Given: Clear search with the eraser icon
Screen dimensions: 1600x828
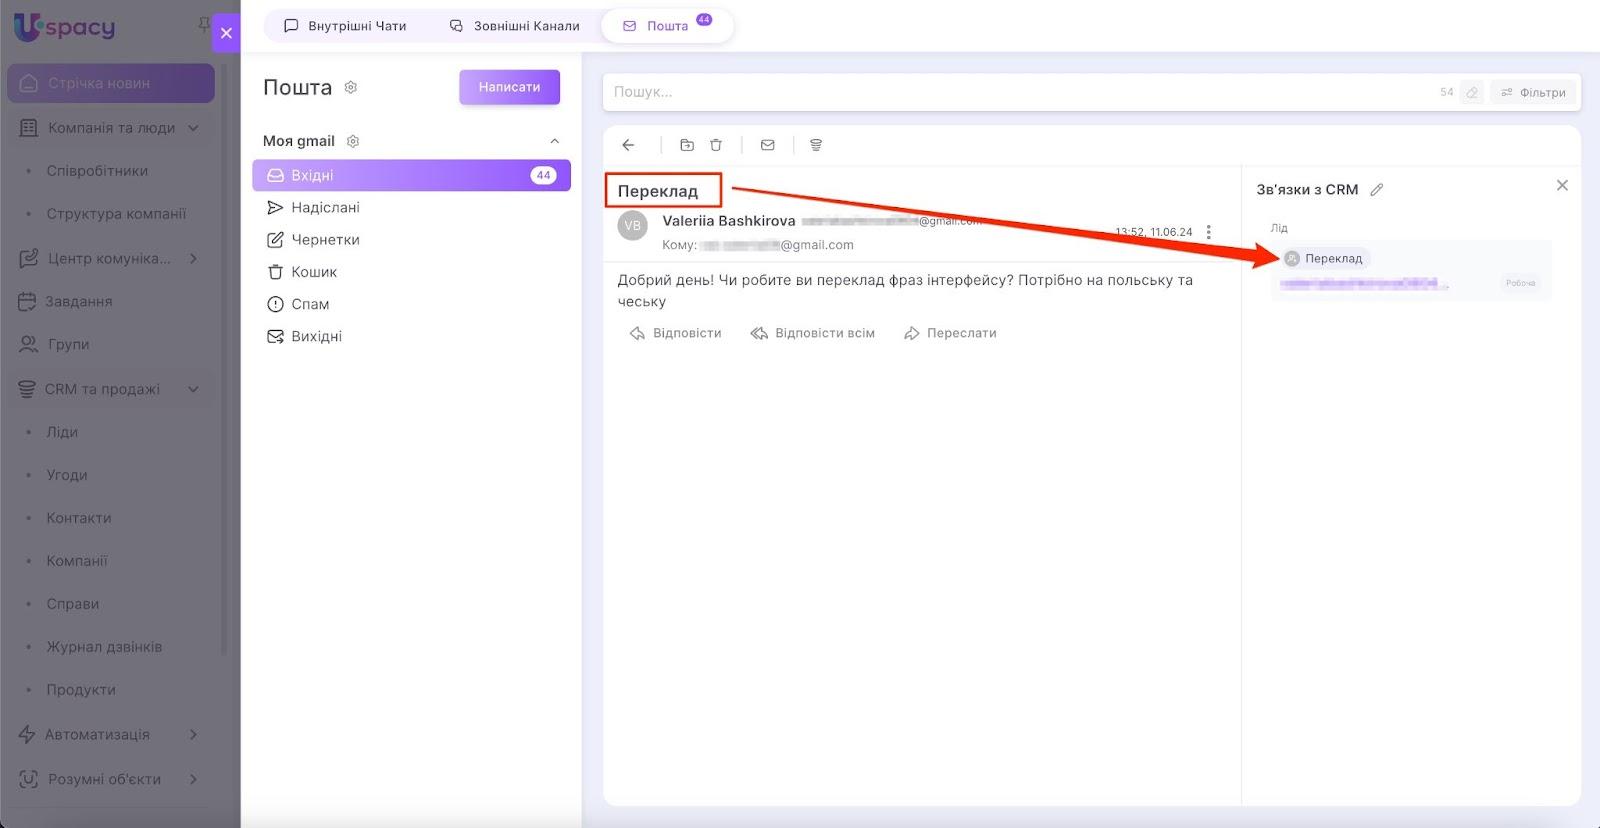Looking at the screenshot, I should coord(1472,92).
